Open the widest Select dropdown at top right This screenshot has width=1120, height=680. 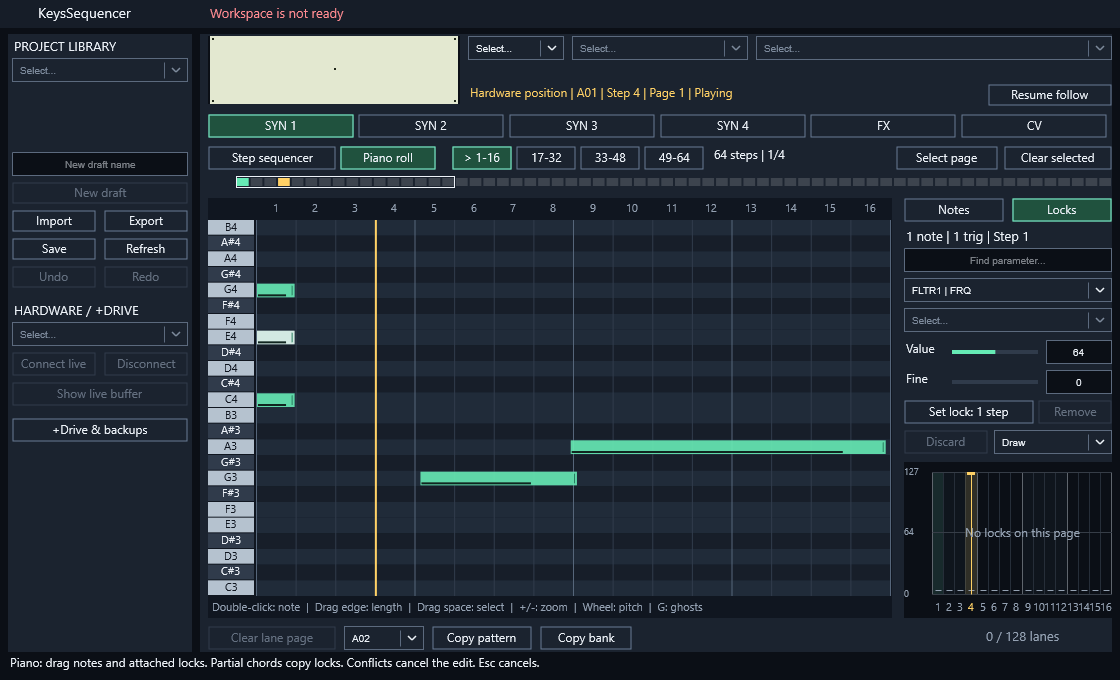coord(934,49)
